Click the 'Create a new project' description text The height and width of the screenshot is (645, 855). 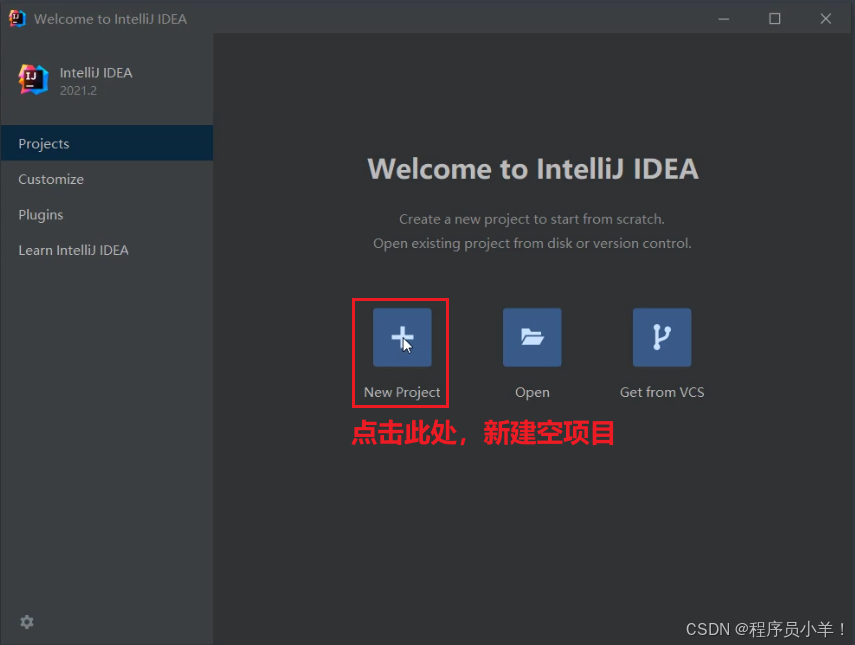[x=532, y=219]
